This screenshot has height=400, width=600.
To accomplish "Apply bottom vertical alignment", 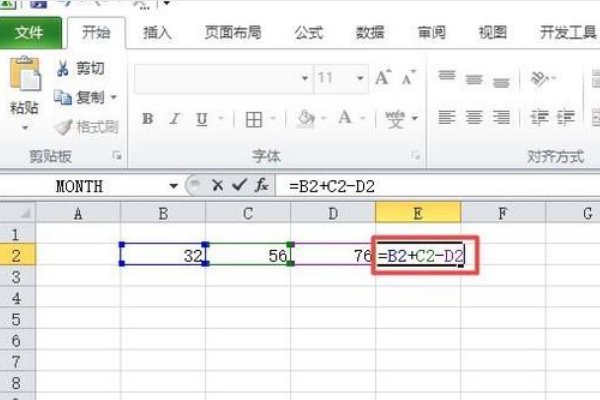I will pos(501,82).
